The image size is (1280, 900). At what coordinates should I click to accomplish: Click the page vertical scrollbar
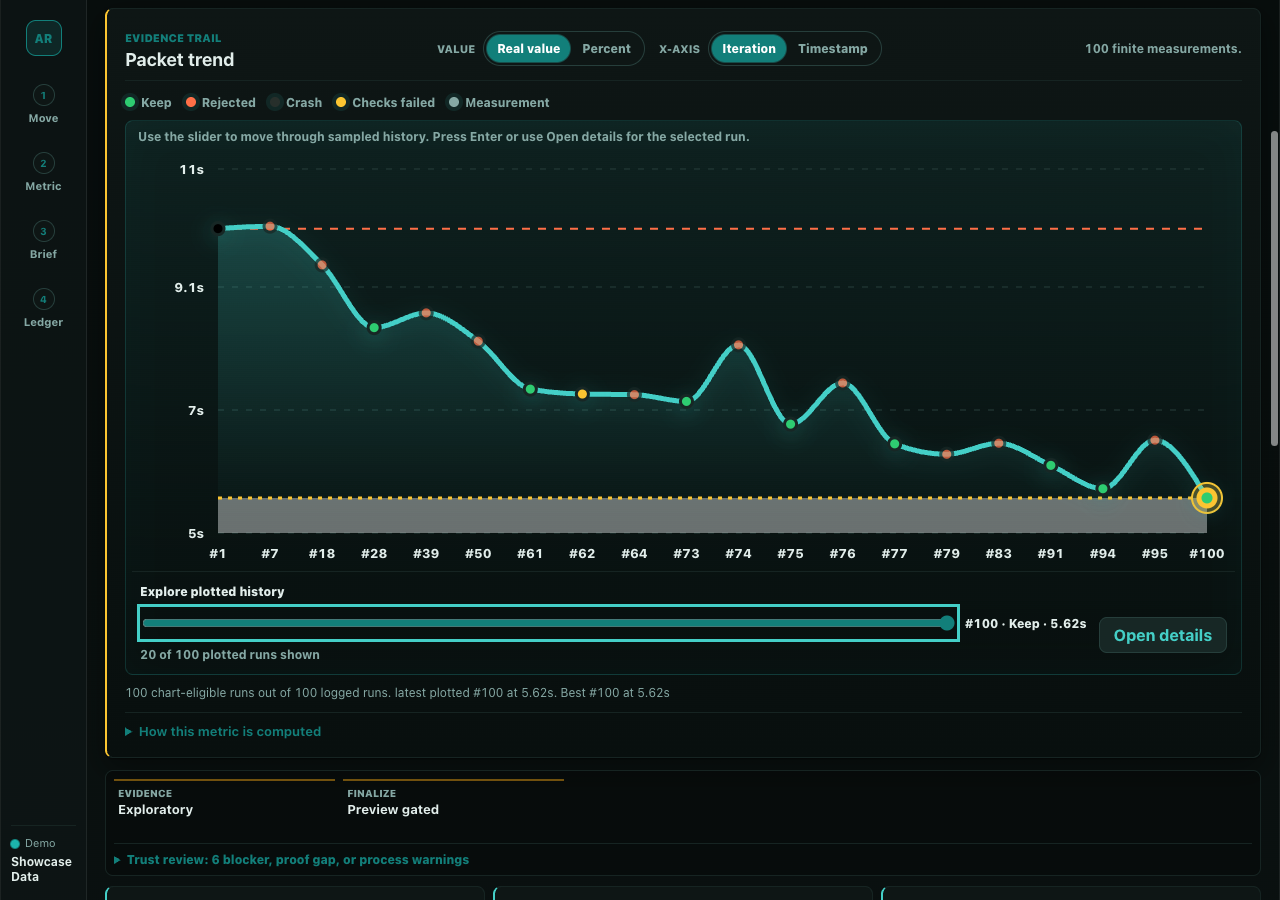1274,288
